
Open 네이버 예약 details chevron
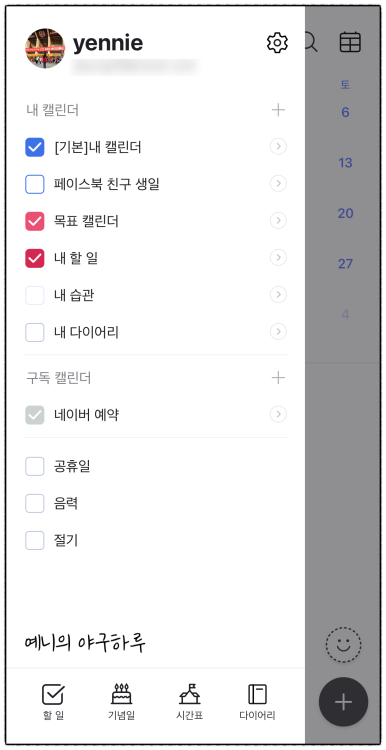pyautogui.click(x=278, y=414)
